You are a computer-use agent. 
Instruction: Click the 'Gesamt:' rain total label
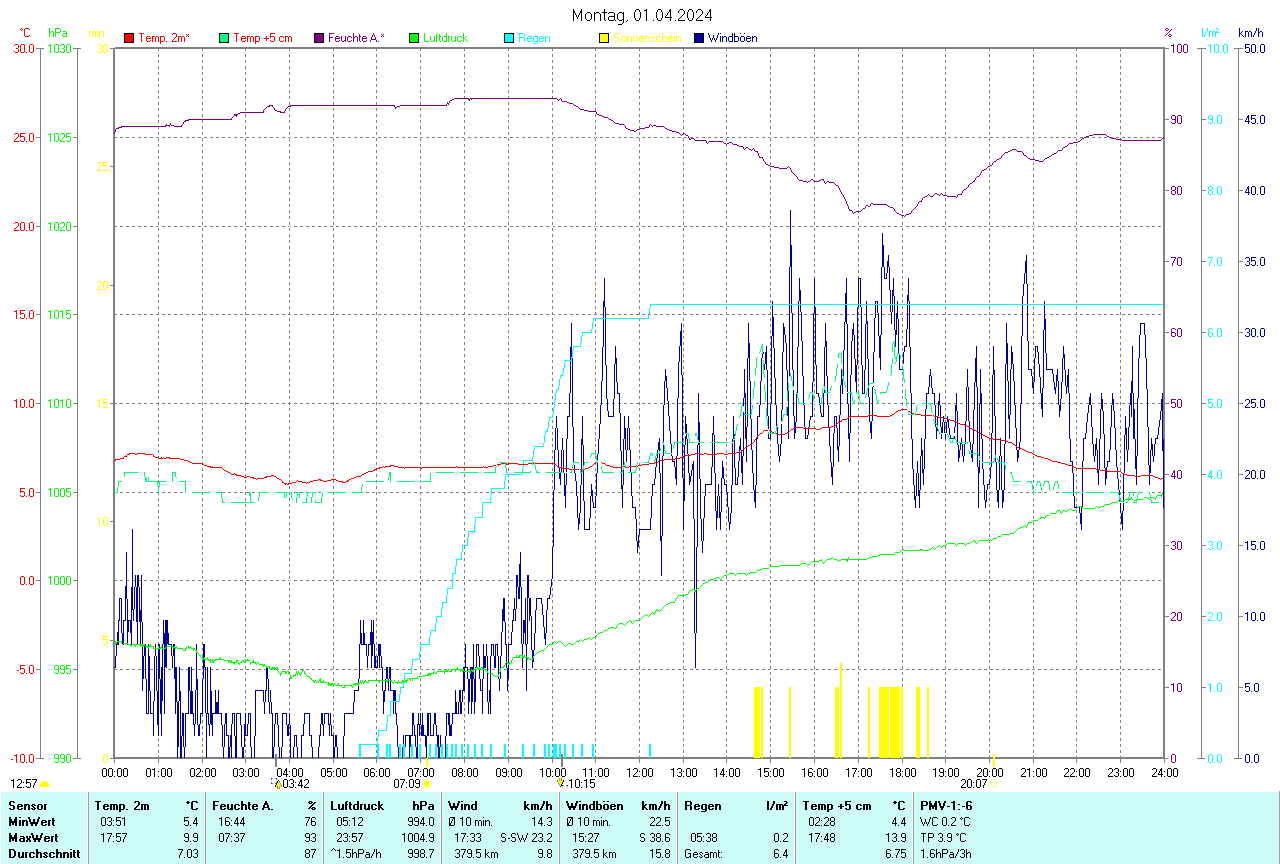[704, 854]
